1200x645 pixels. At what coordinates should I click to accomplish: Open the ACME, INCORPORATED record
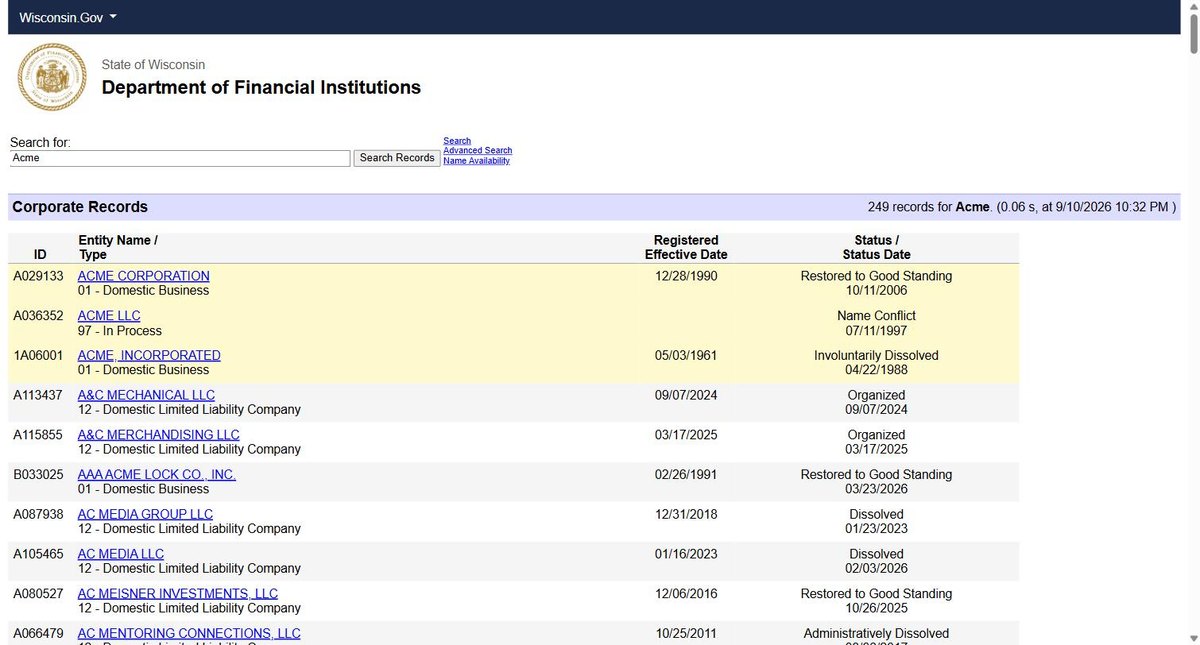[149, 356]
